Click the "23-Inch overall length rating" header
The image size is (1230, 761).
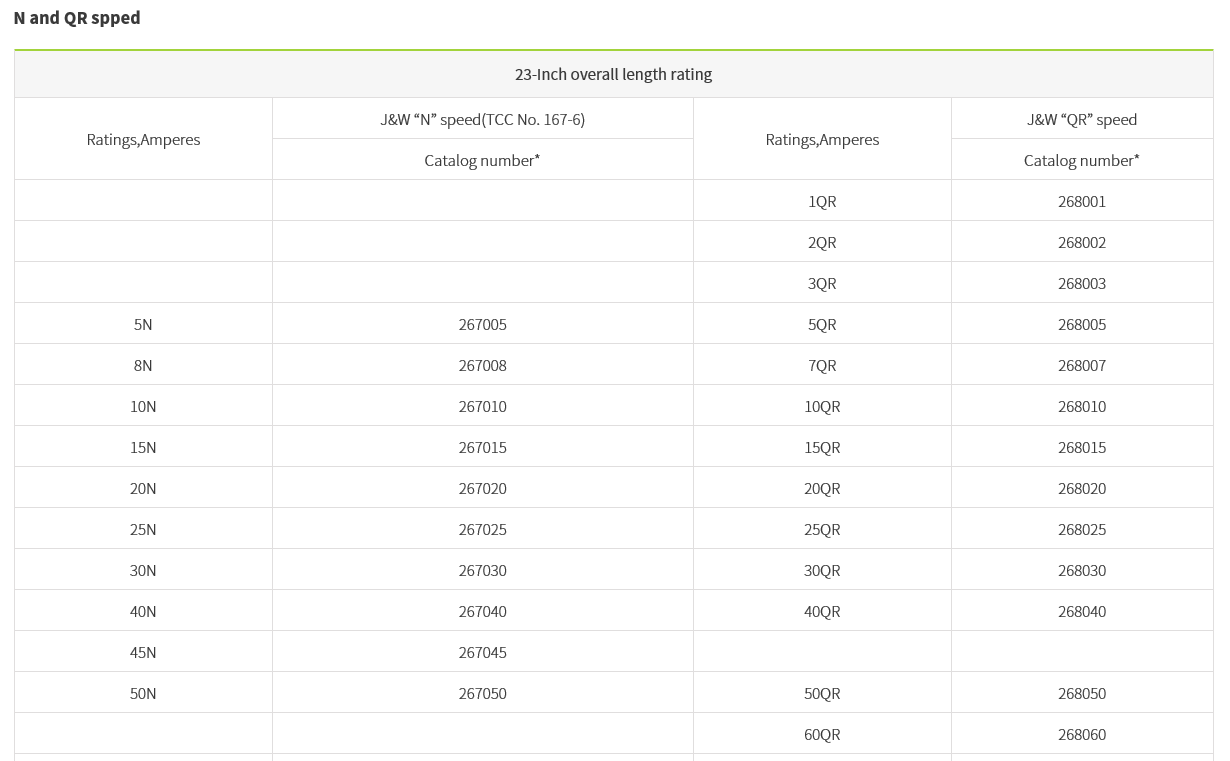coord(613,74)
